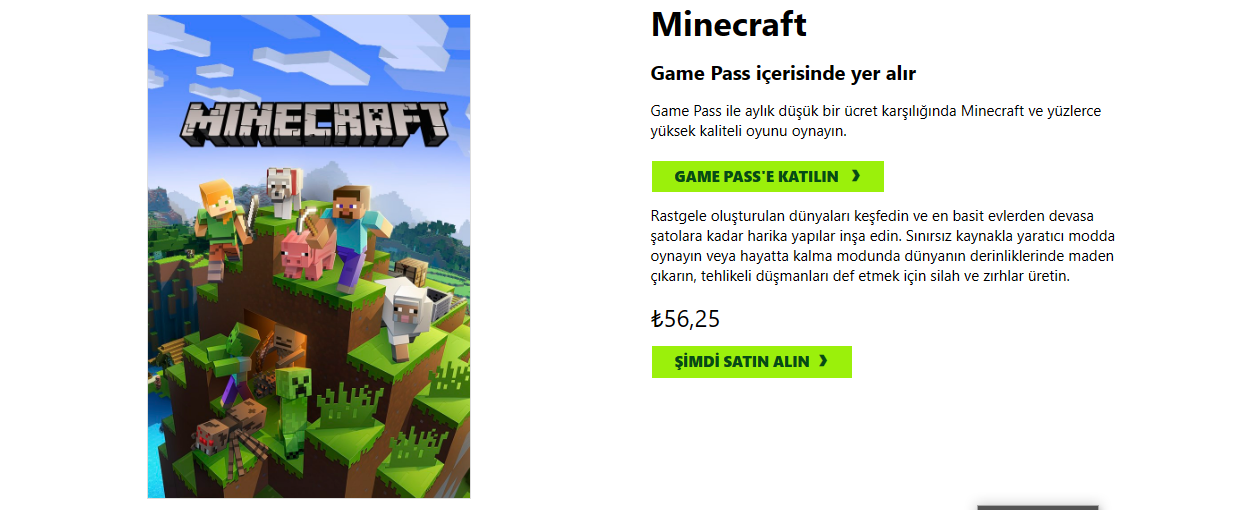Click the GAME PASS'E KATILIN button
The width and height of the screenshot is (1253, 510).
pyautogui.click(x=767, y=176)
